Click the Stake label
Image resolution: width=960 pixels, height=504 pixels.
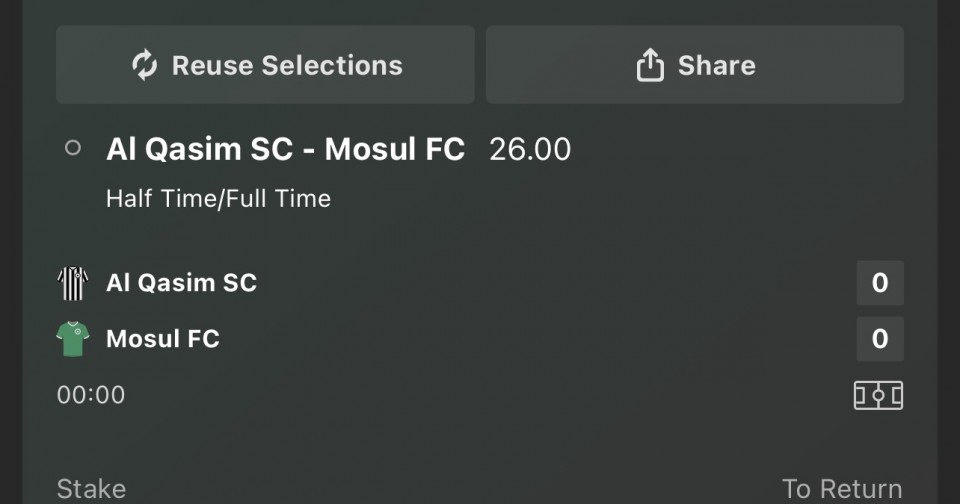pyautogui.click(x=91, y=489)
